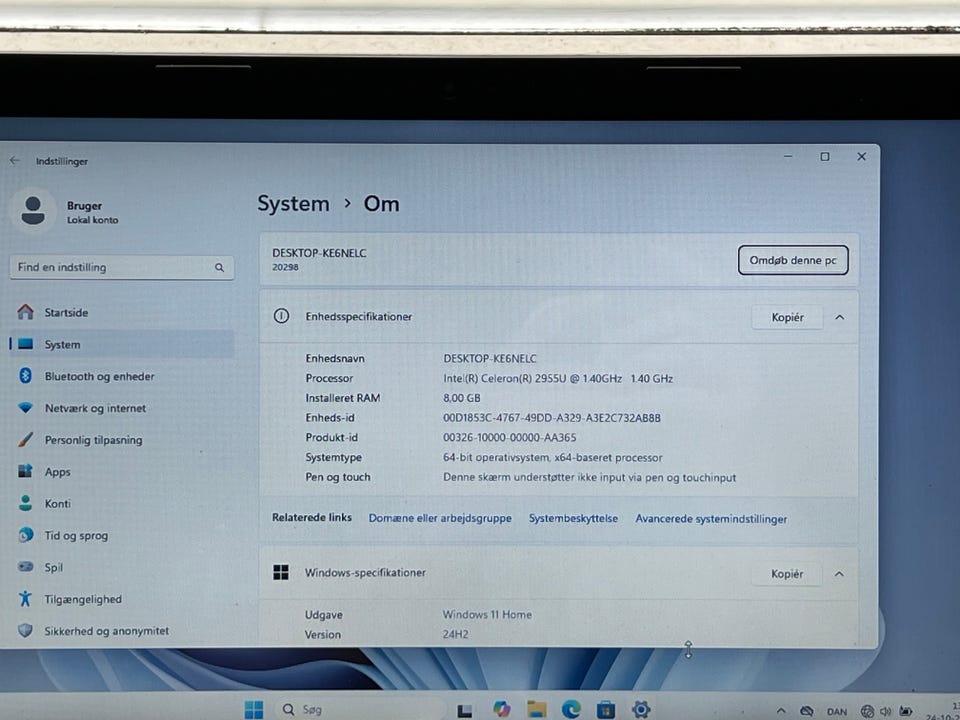The image size is (960, 720).
Task: Open Task View on the taskbar
Action: 465,710
